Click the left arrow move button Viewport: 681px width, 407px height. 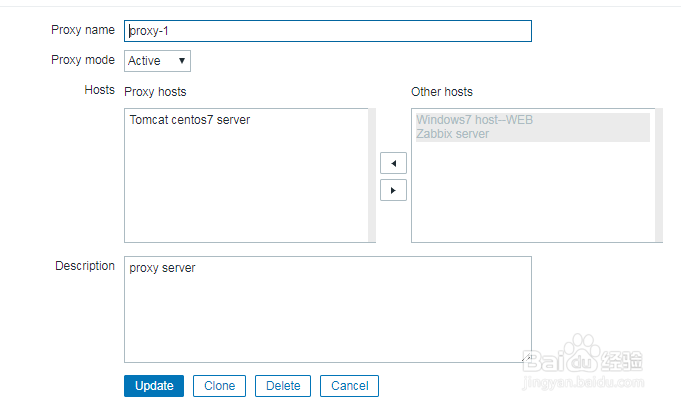click(x=393, y=163)
